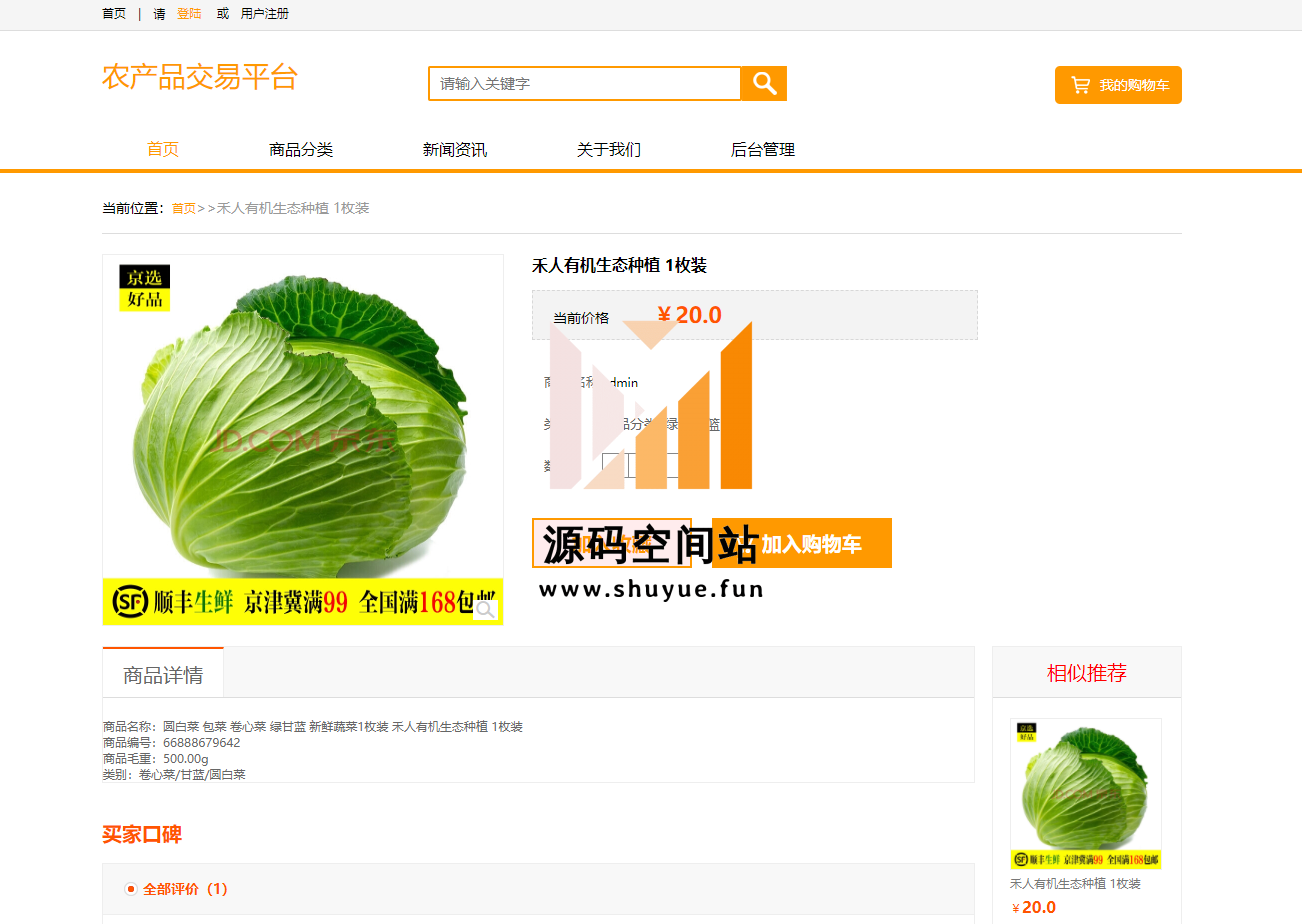Open the cabbage thumbnail under 相似推荐
The width and height of the screenshot is (1302, 924).
pyautogui.click(x=1086, y=794)
